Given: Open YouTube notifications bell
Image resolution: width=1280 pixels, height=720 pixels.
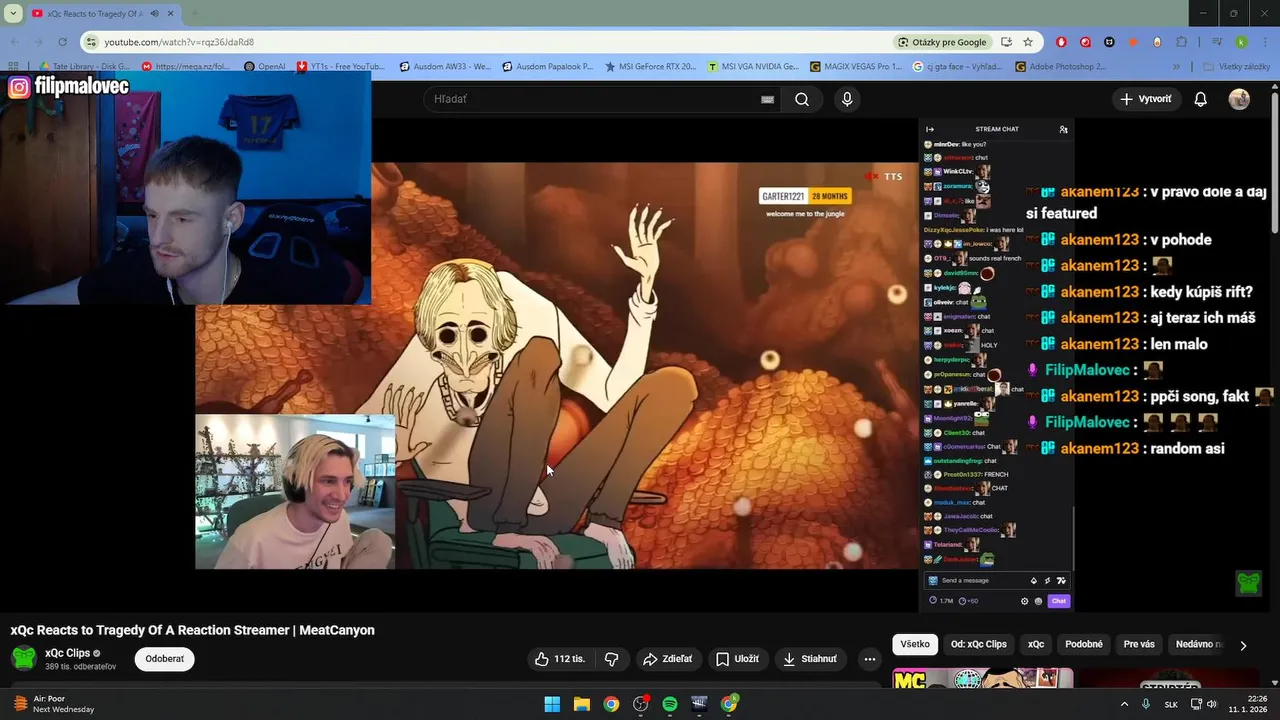Looking at the screenshot, I should coord(1201,99).
